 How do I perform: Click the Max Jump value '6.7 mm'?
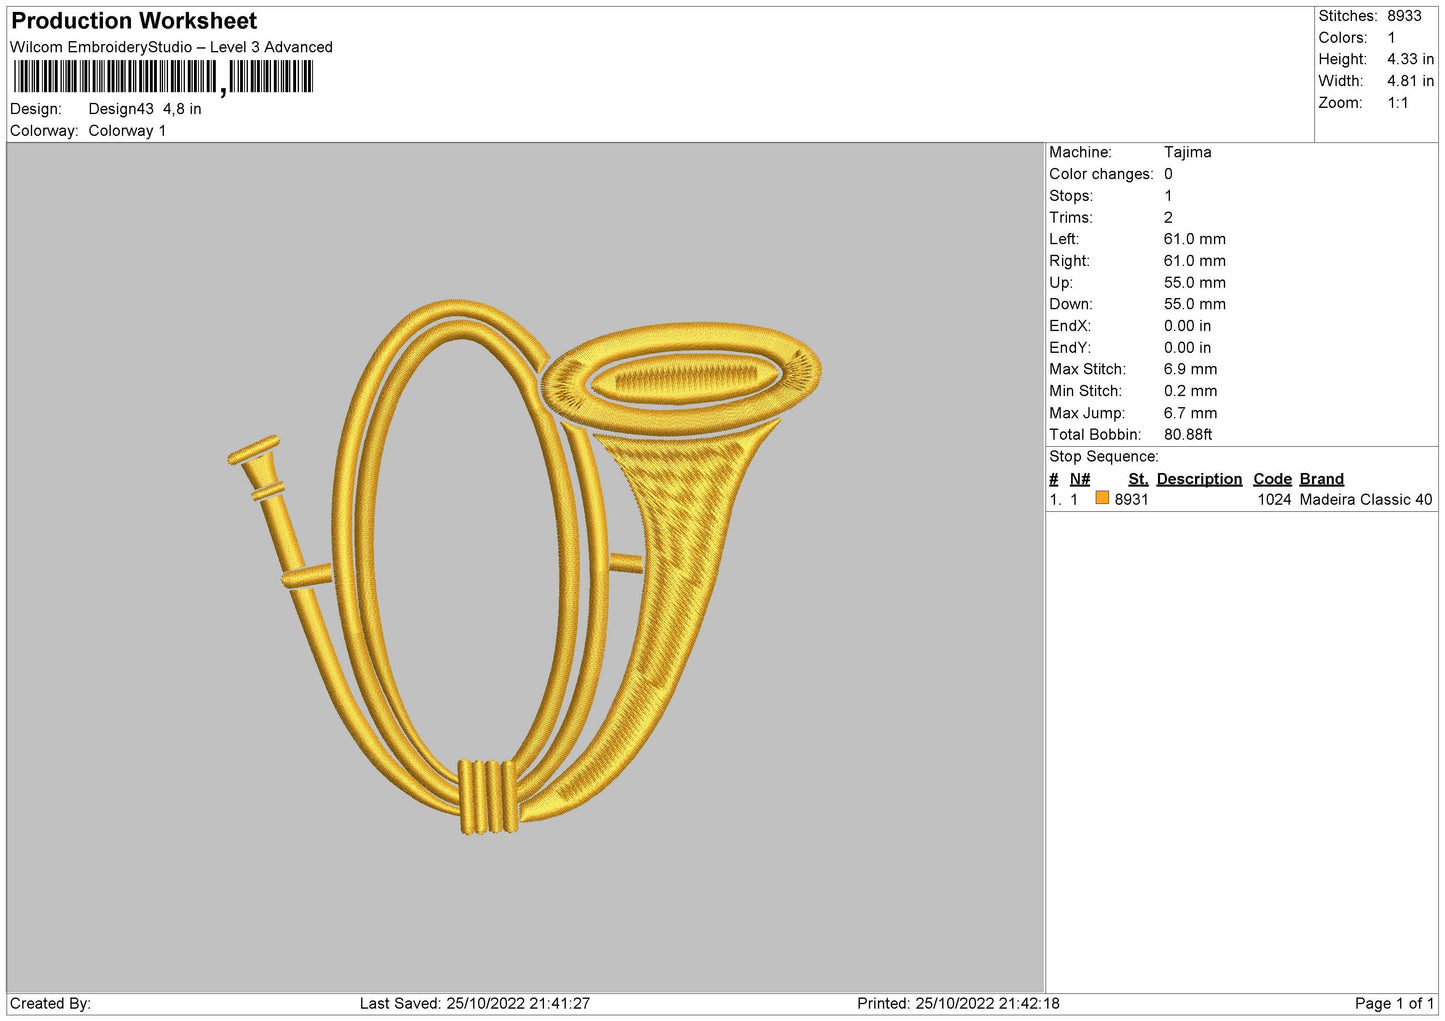pos(1190,413)
